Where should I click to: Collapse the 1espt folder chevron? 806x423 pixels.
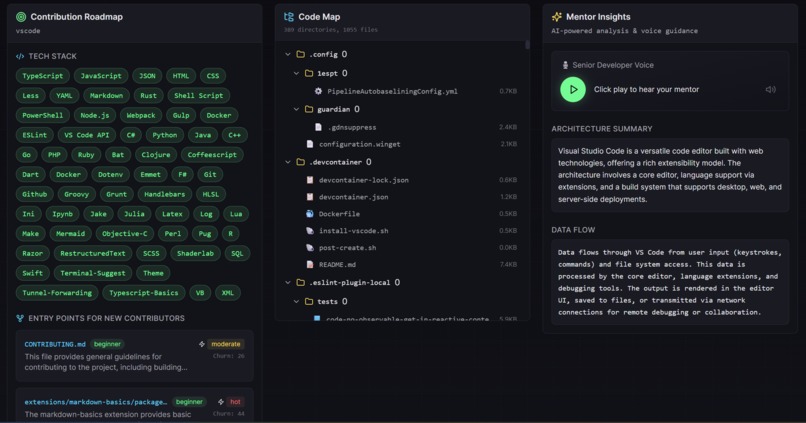296,73
